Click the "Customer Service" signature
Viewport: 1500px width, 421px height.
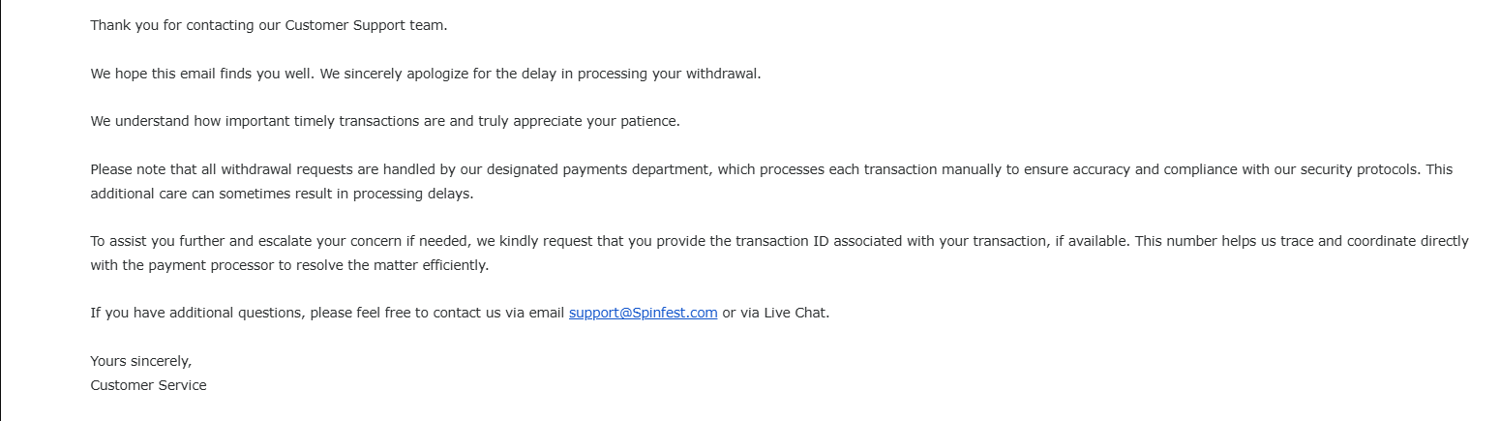[x=149, y=385]
